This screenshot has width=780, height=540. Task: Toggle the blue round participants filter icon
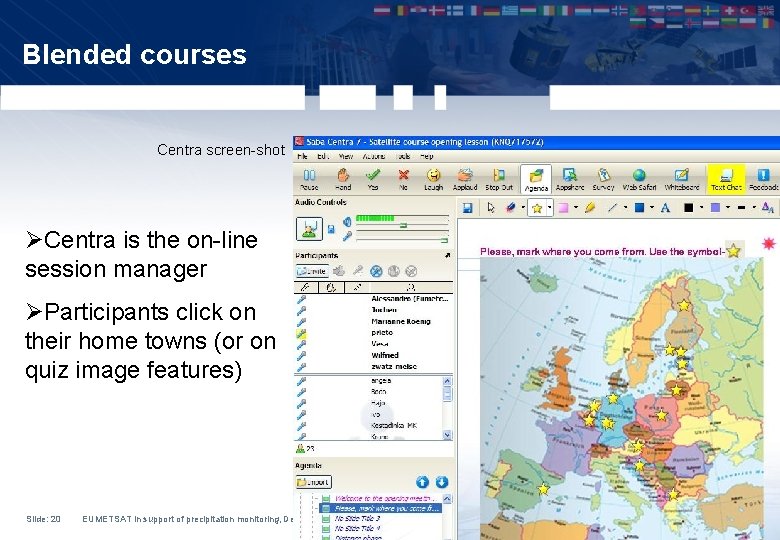pos(377,271)
